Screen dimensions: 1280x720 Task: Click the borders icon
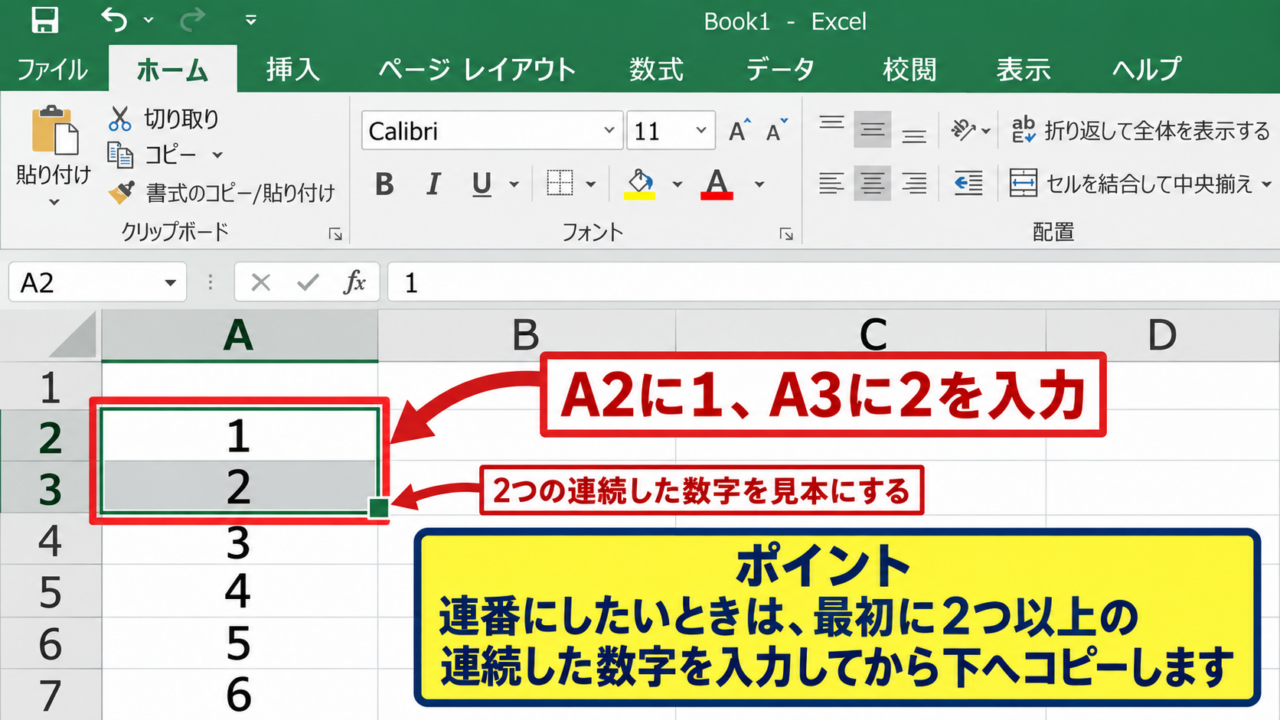(x=560, y=183)
